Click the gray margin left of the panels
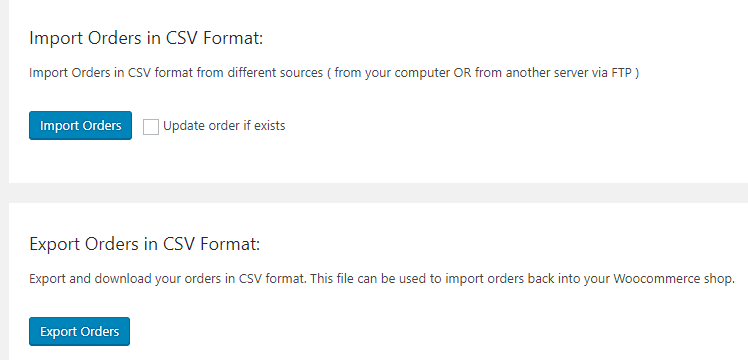 [4, 180]
